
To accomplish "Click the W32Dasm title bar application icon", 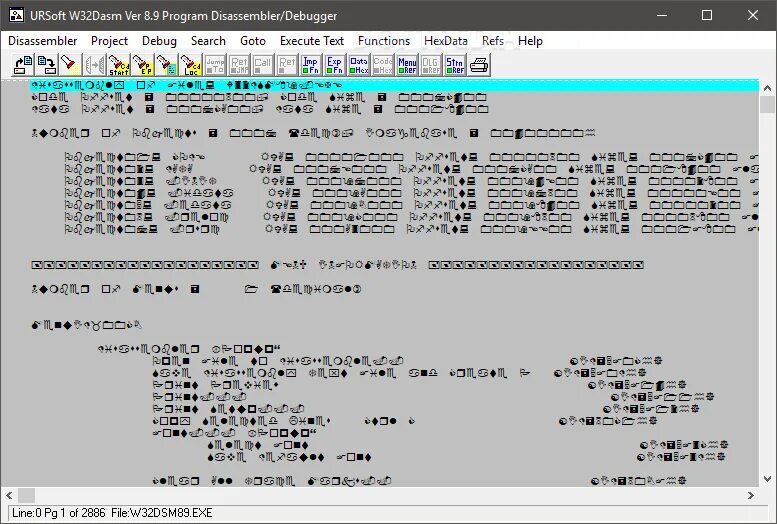I will (x=16, y=15).
